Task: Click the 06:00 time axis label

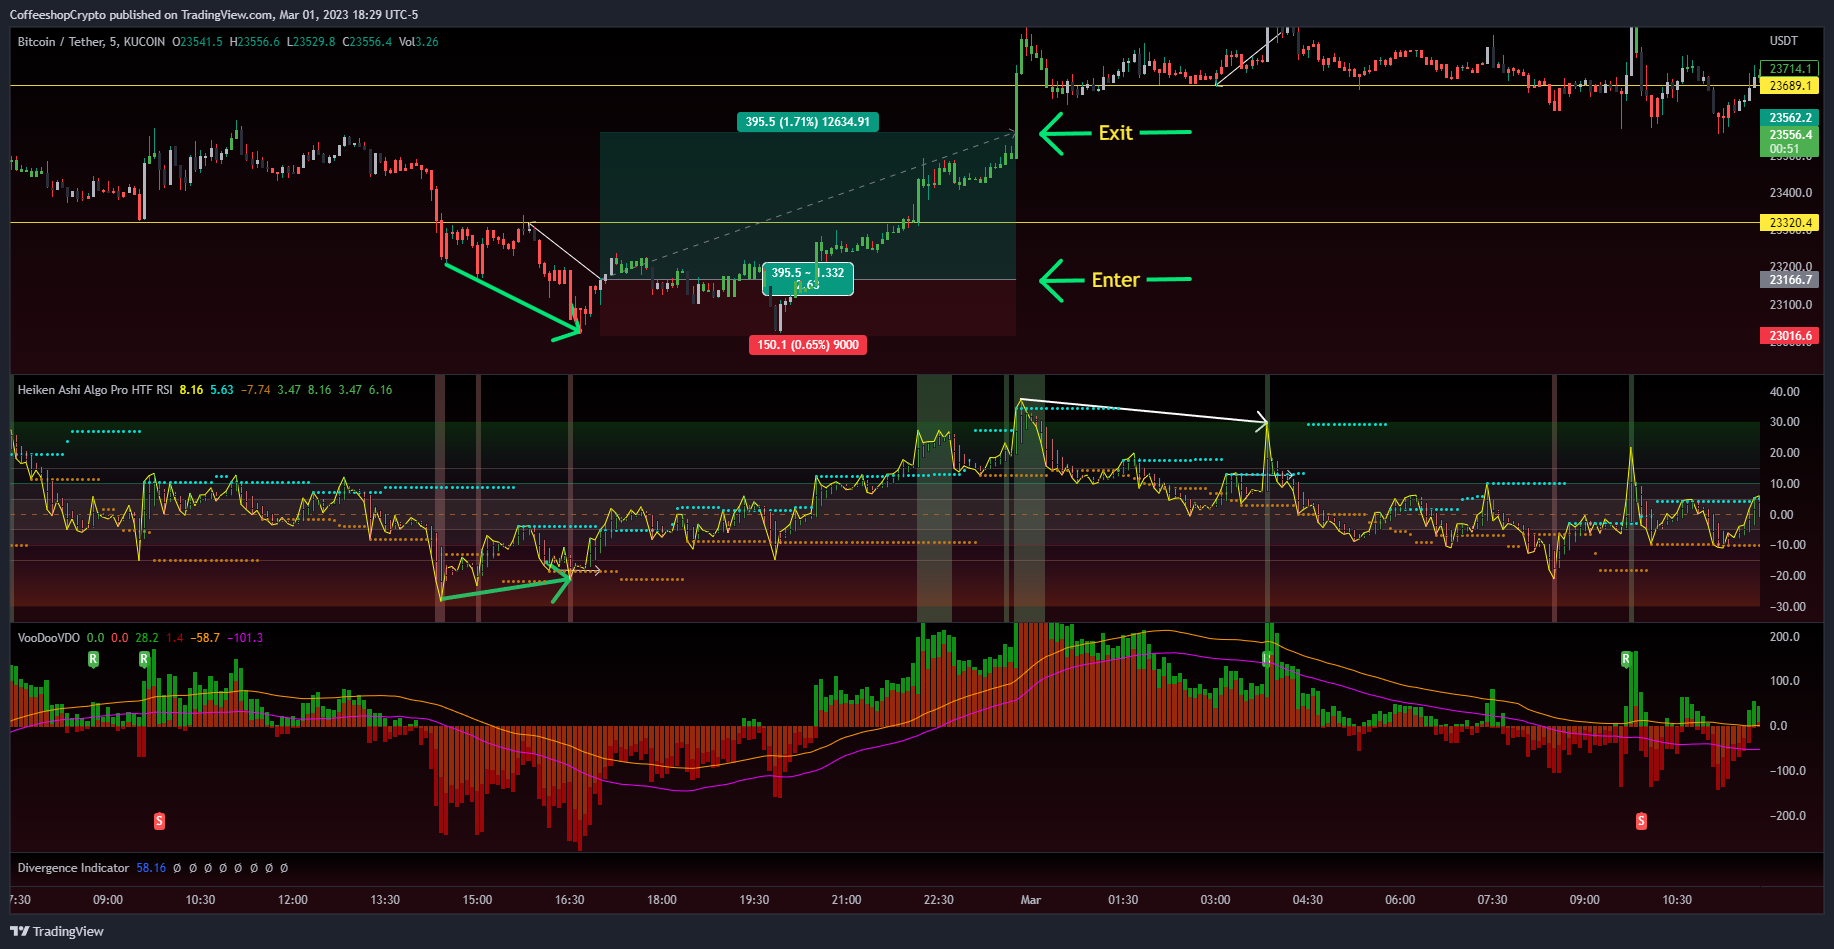Action: point(1400,900)
